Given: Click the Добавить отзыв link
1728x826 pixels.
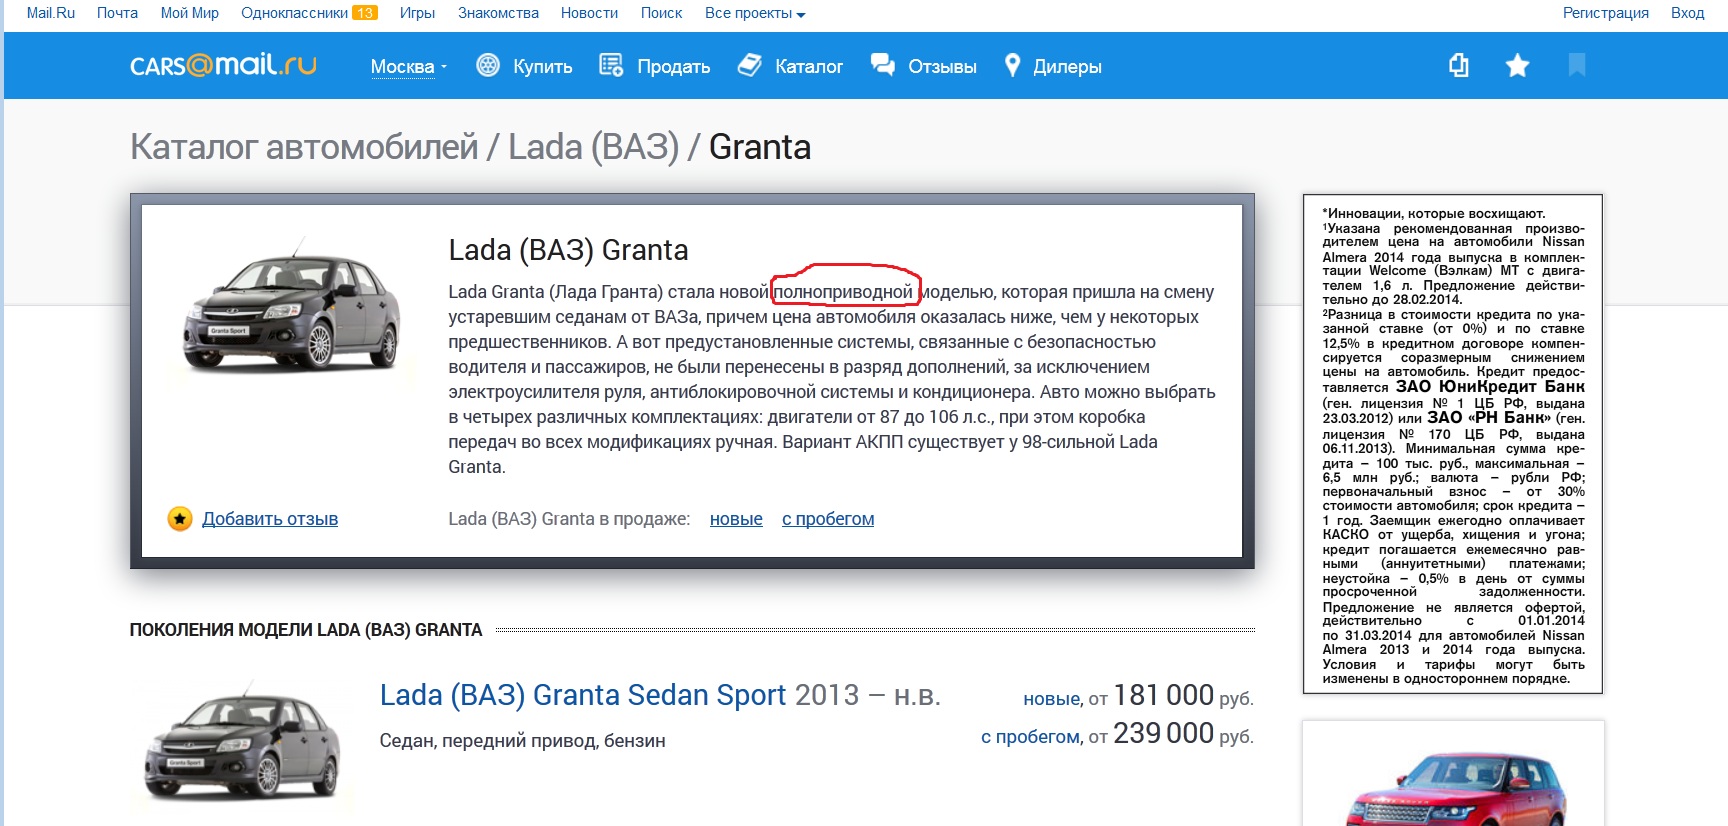Looking at the screenshot, I should (x=270, y=519).
